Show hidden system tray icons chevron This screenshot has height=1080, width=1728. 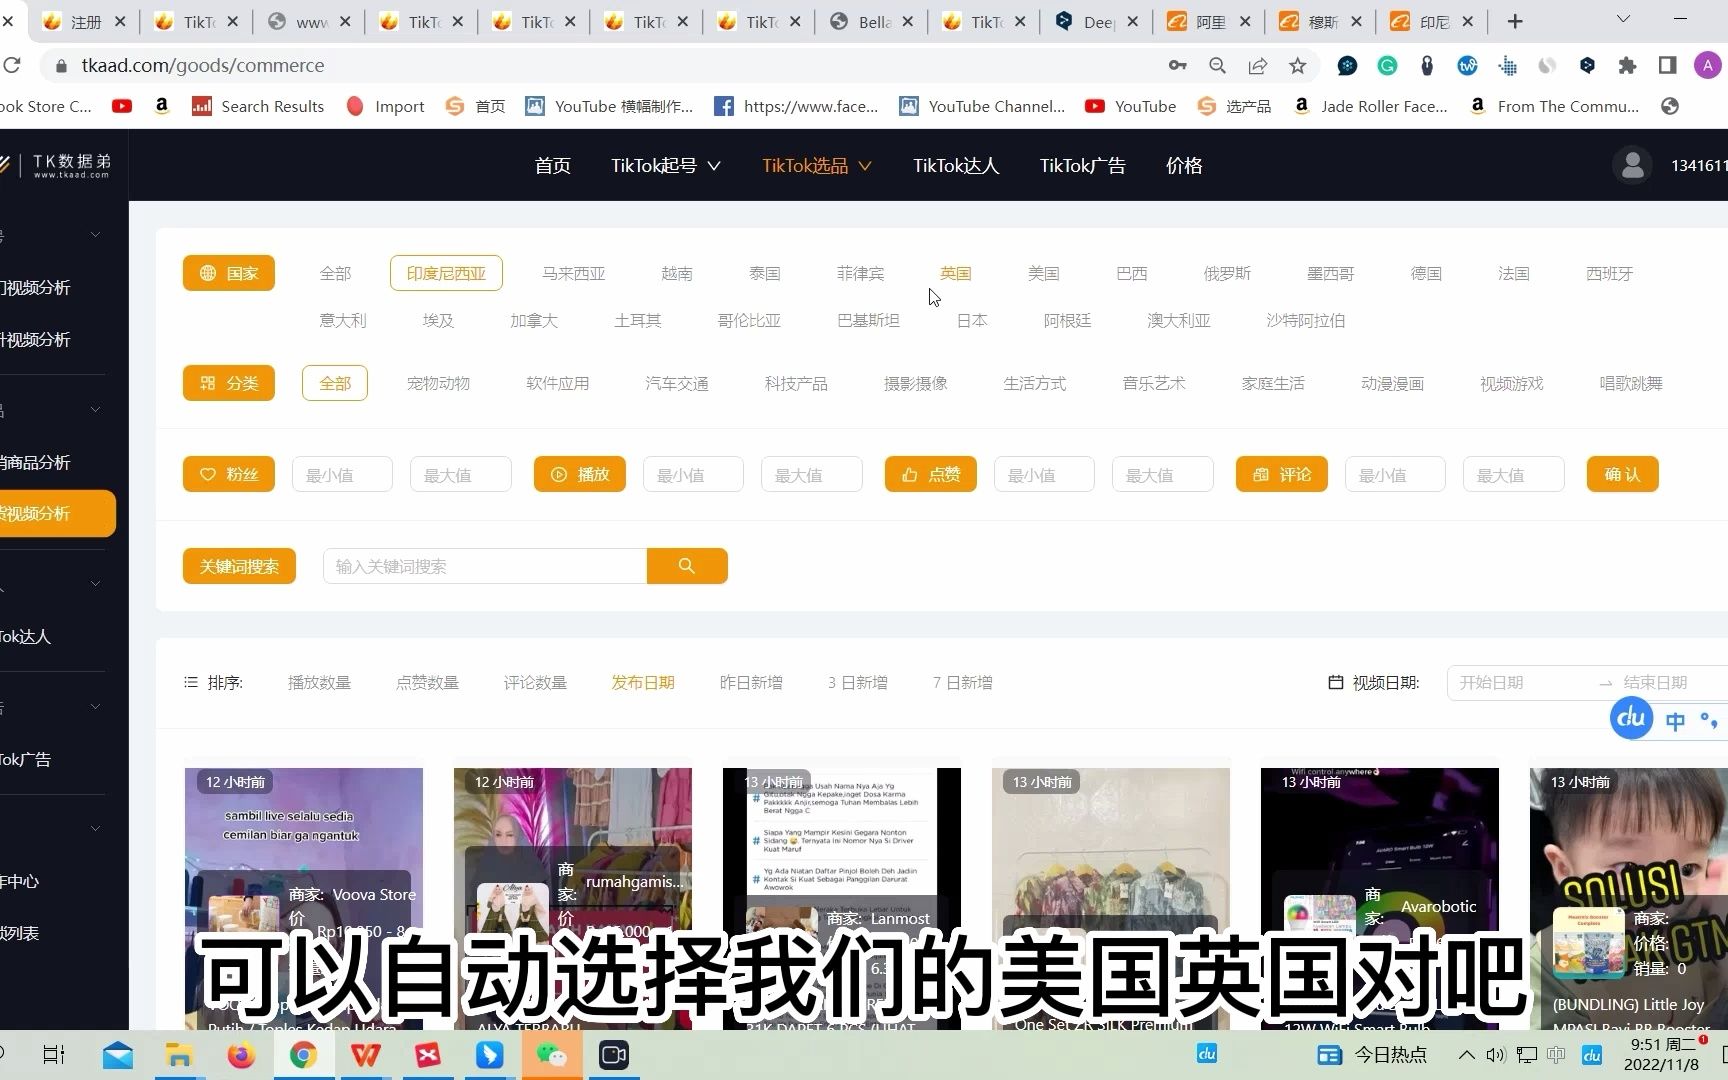[1466, 1055]
